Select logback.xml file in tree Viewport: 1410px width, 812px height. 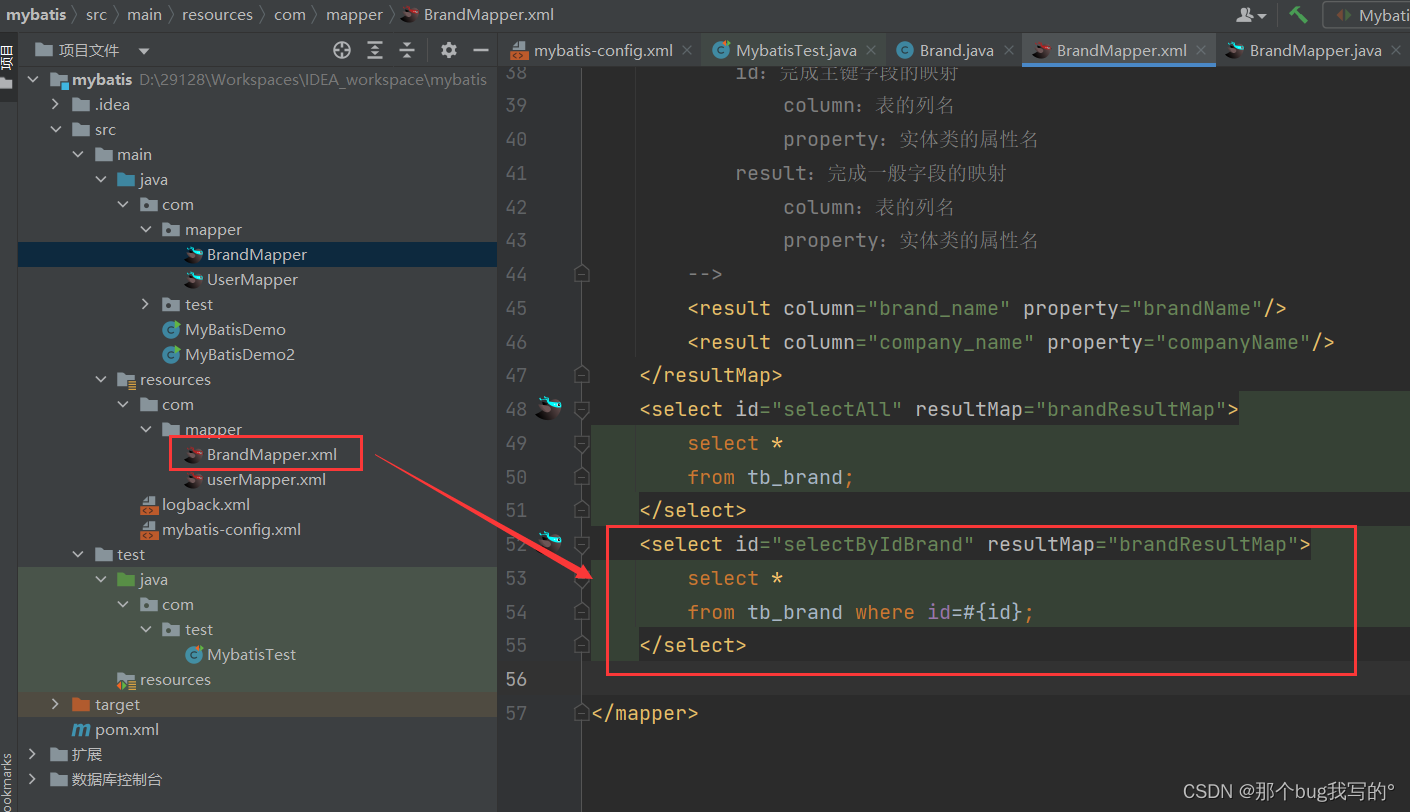point(206,504)
